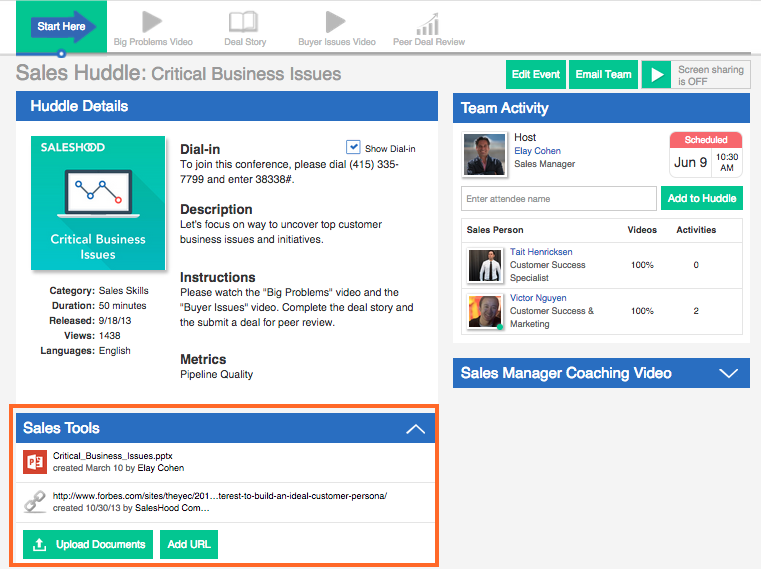The width and height of the screenshot is (761, 569).
Task: Open host Elay Cohen's profile link
Action: pos(537,151)
